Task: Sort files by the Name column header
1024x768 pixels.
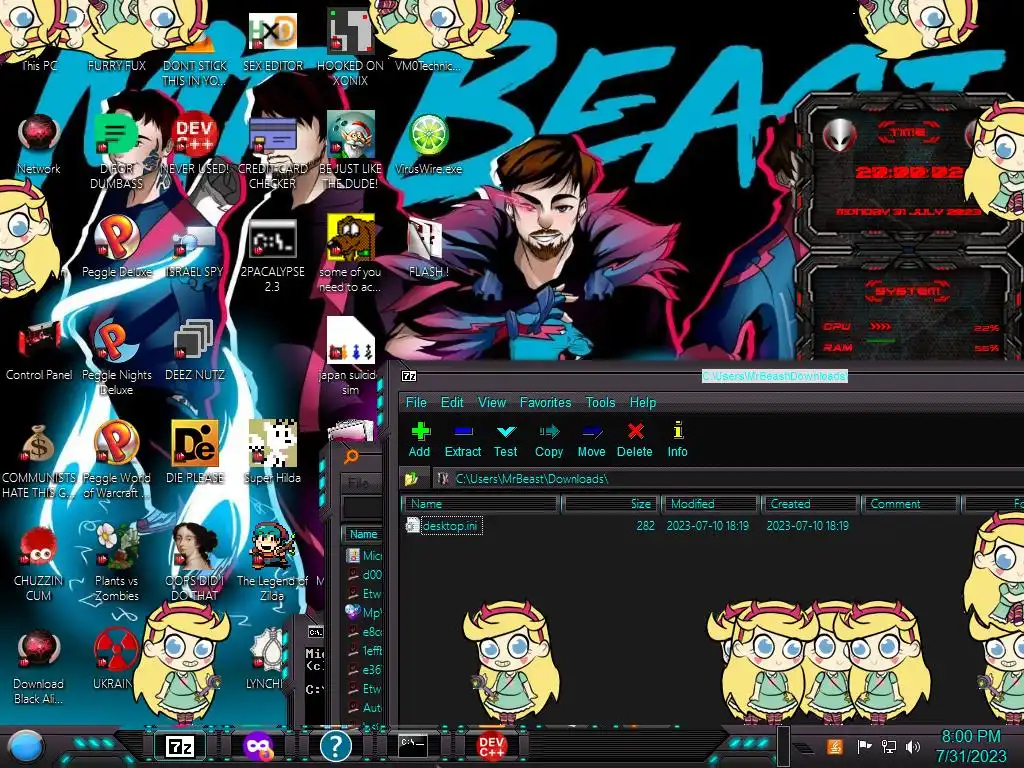Action: [480, 504]
